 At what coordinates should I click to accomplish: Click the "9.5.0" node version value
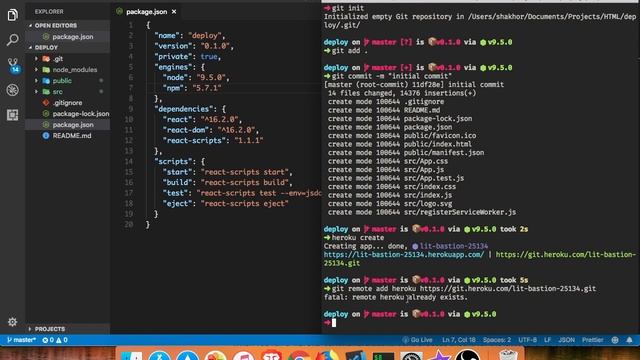click(211, 78)
